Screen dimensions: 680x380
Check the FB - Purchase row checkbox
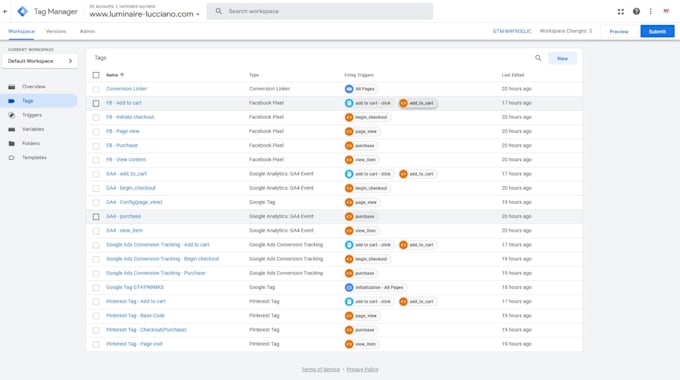[96, 146]
